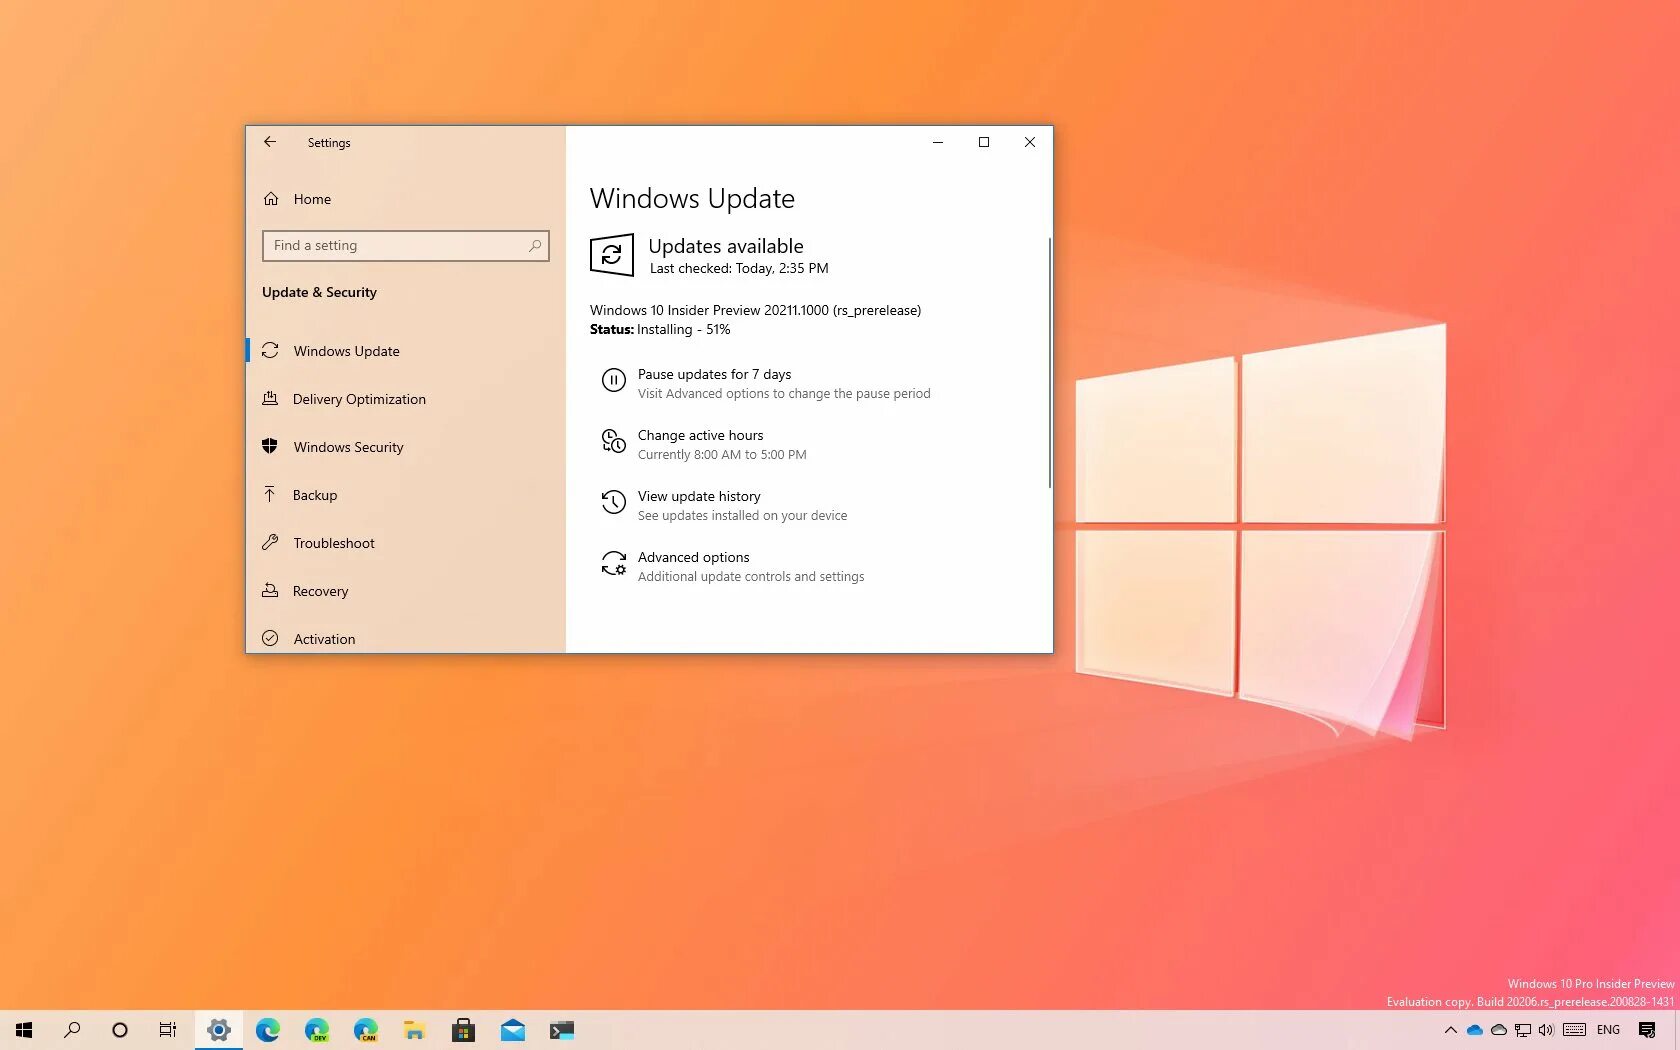Launch Microsoft Edge from the taskbar
This screenshot has height=1050, width=1680.
point(268,1030)
